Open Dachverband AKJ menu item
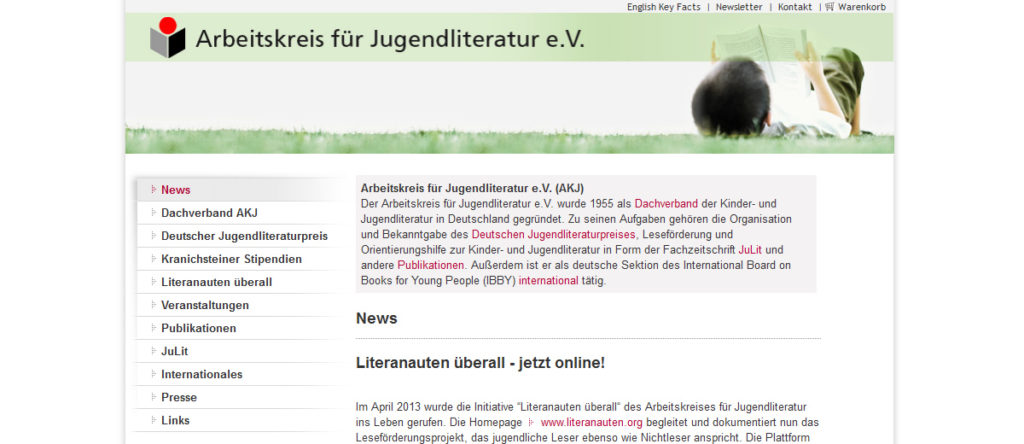This screenshot has height=444, width=1024. (209, 213)
